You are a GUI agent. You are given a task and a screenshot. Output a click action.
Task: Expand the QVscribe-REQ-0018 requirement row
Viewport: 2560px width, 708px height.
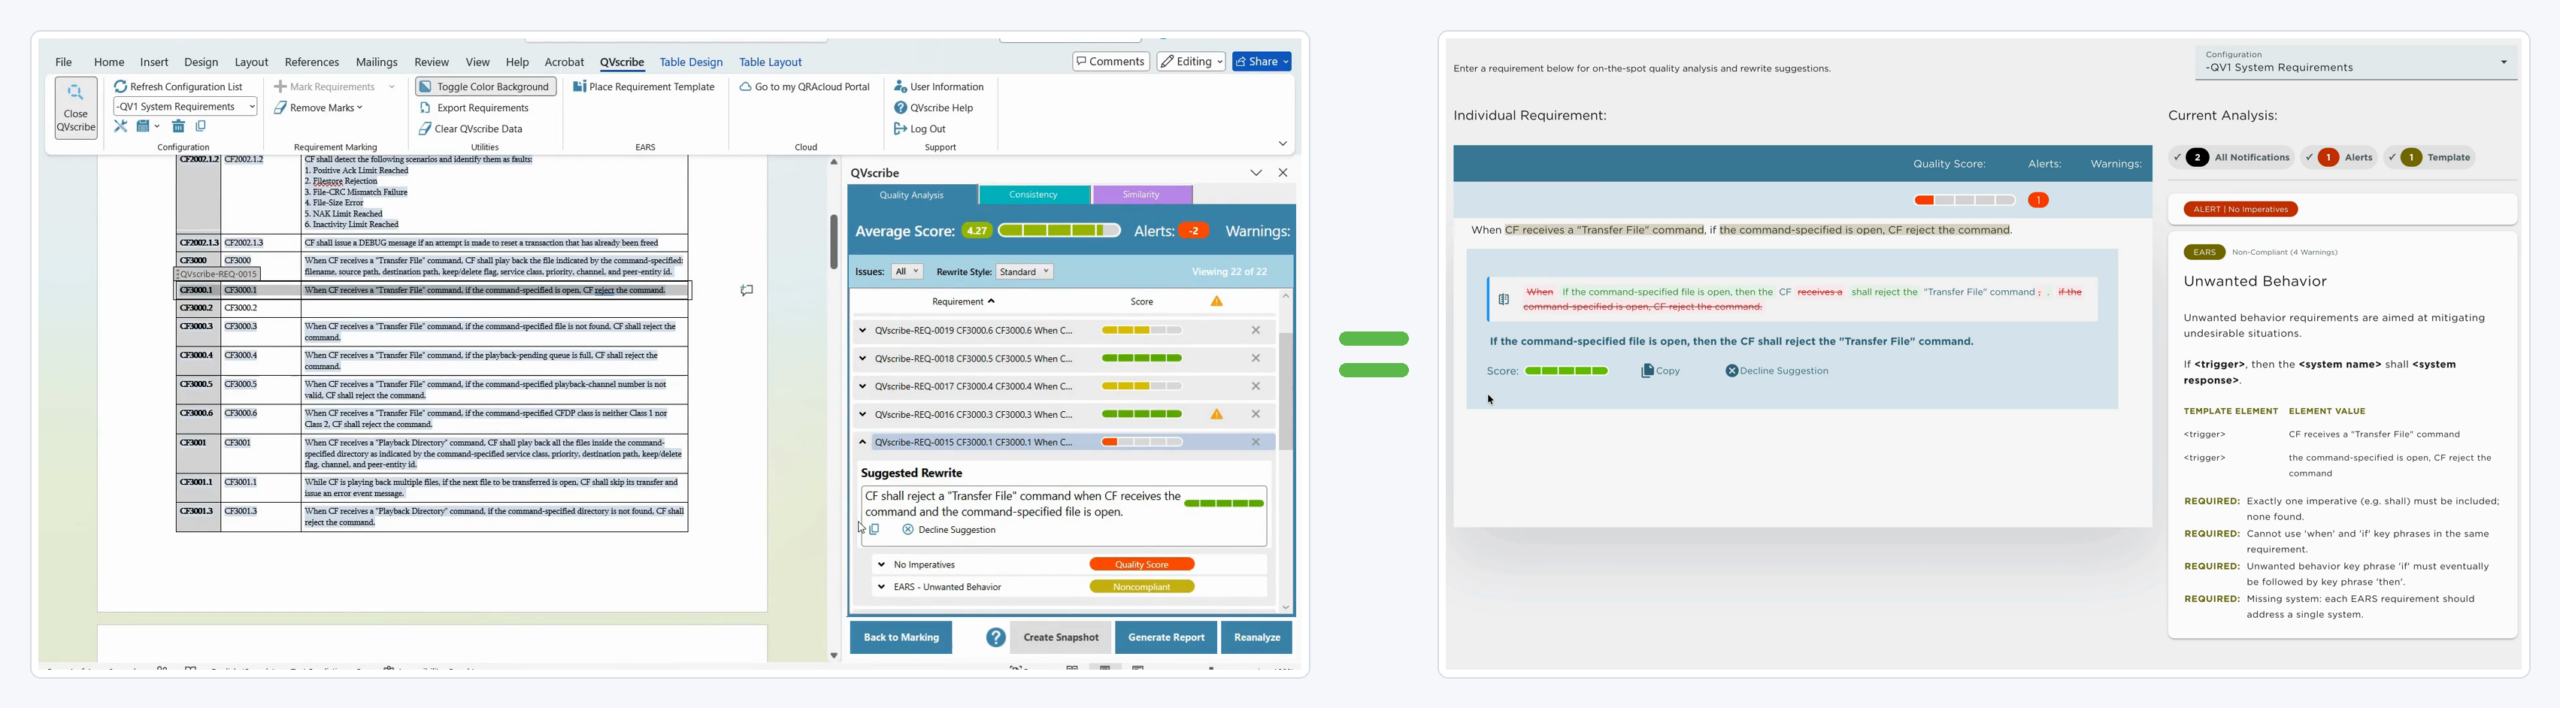[863, 358]
